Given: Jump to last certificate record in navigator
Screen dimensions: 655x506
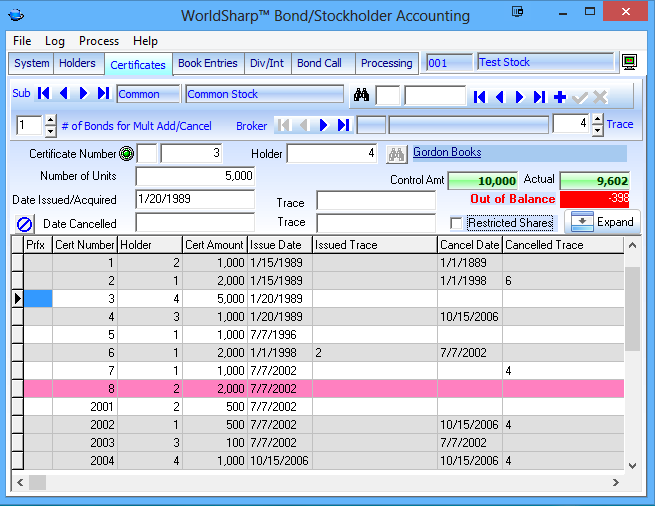Looking at the screenshot, I should 539,97.
